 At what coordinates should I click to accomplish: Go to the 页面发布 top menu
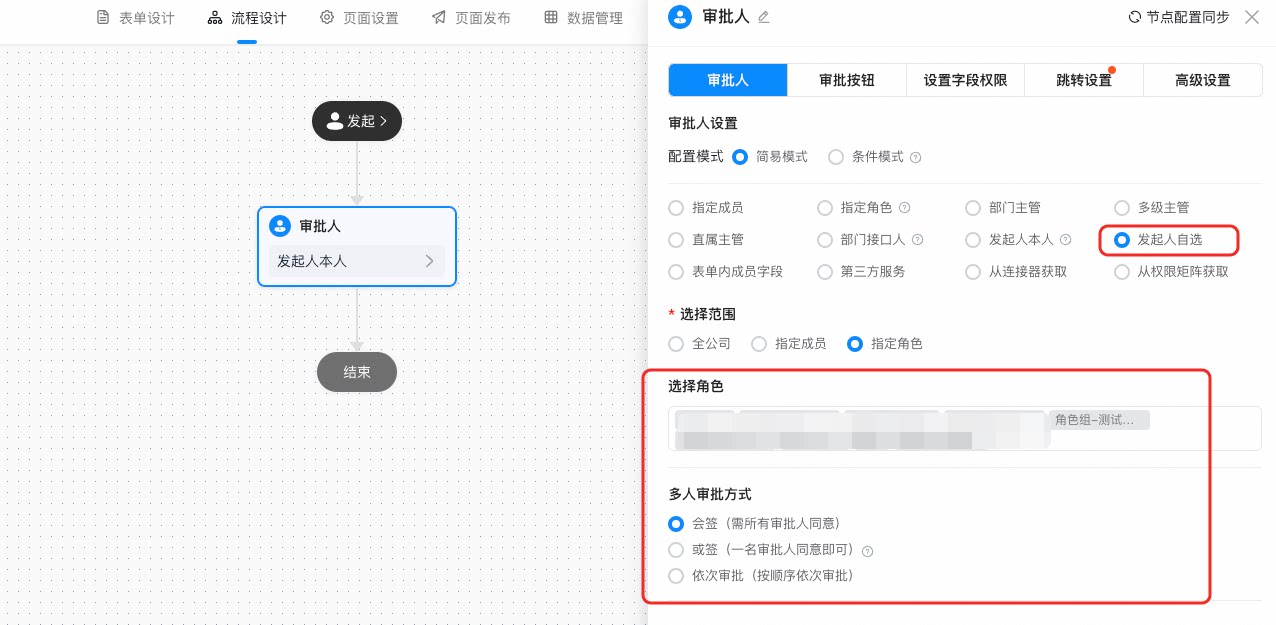click(472, 18)
